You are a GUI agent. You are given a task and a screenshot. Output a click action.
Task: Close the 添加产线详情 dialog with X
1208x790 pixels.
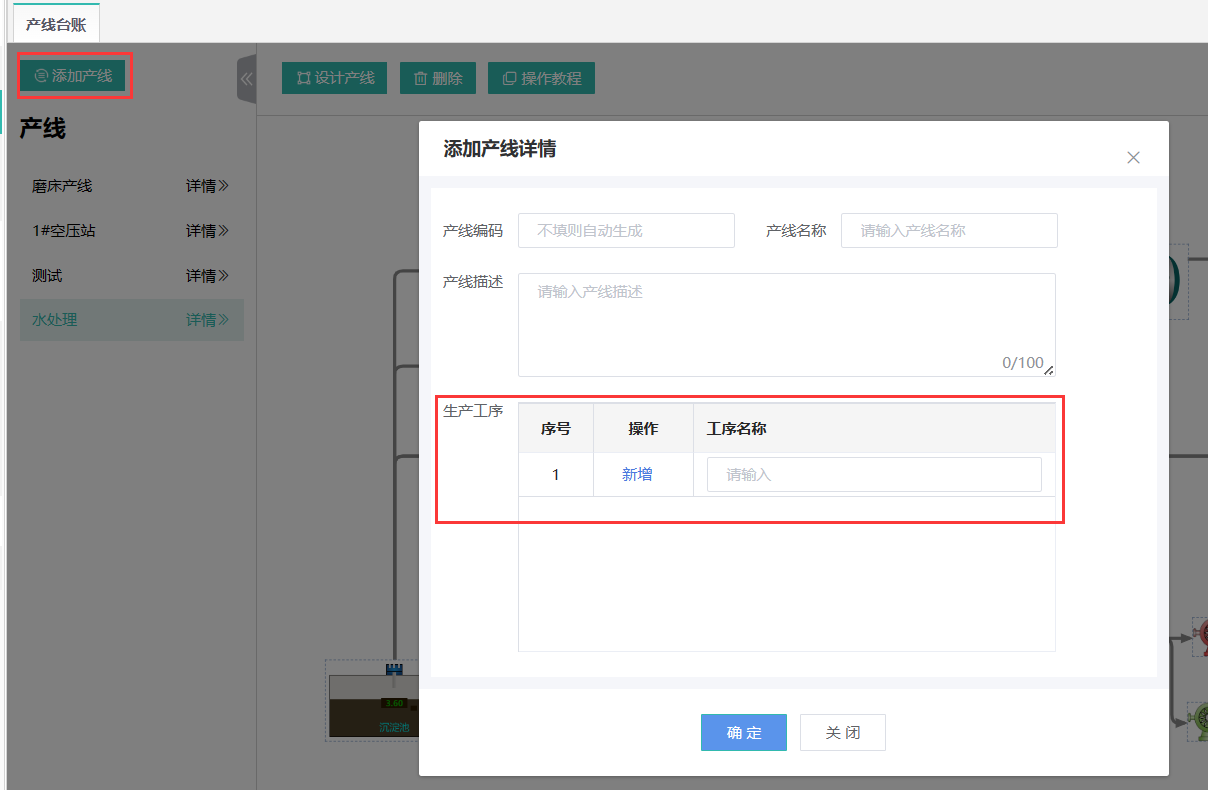[x=1133, y=157]
